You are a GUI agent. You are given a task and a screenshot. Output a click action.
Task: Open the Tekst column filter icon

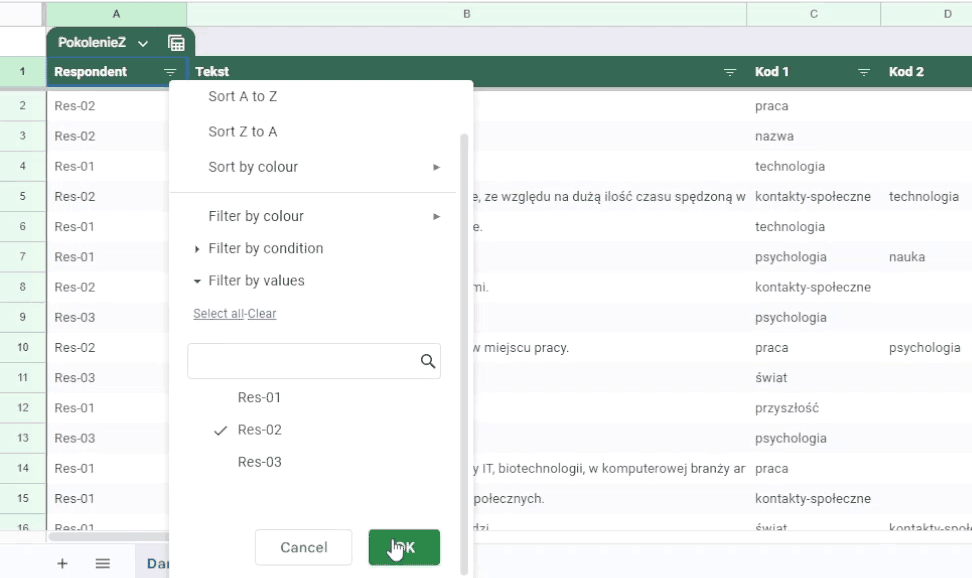point(730,72)
